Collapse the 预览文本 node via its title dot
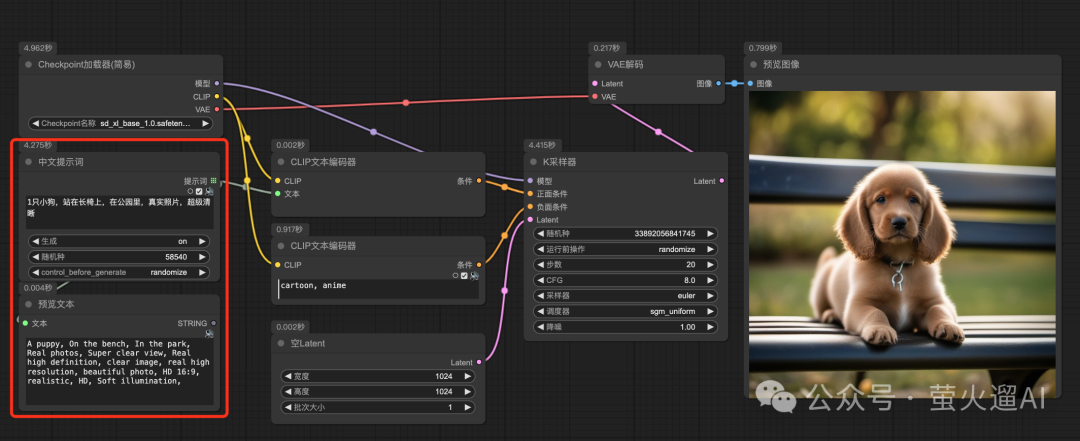1080x441 pixels. 28,304
